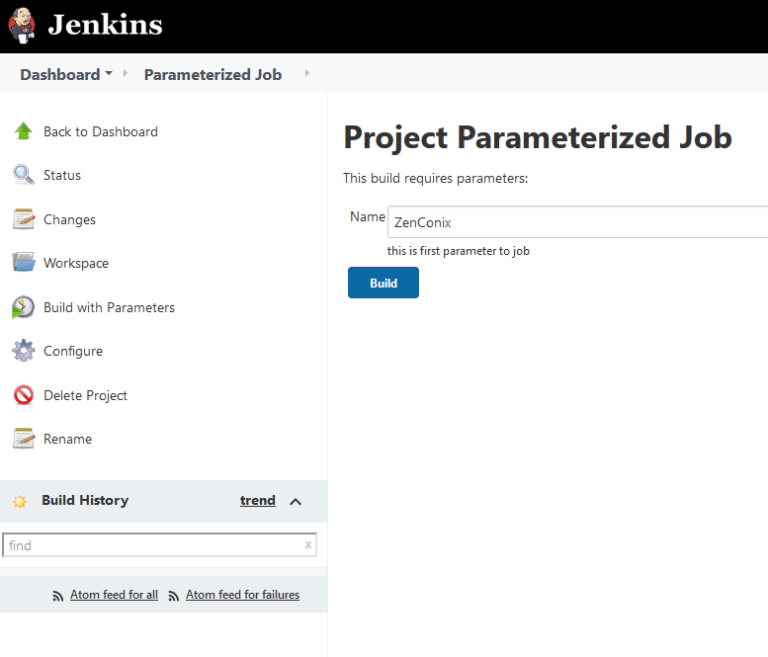The image size is (768, 657).
Task: Click the Jenkins butler logo icon
Action: 22,25
